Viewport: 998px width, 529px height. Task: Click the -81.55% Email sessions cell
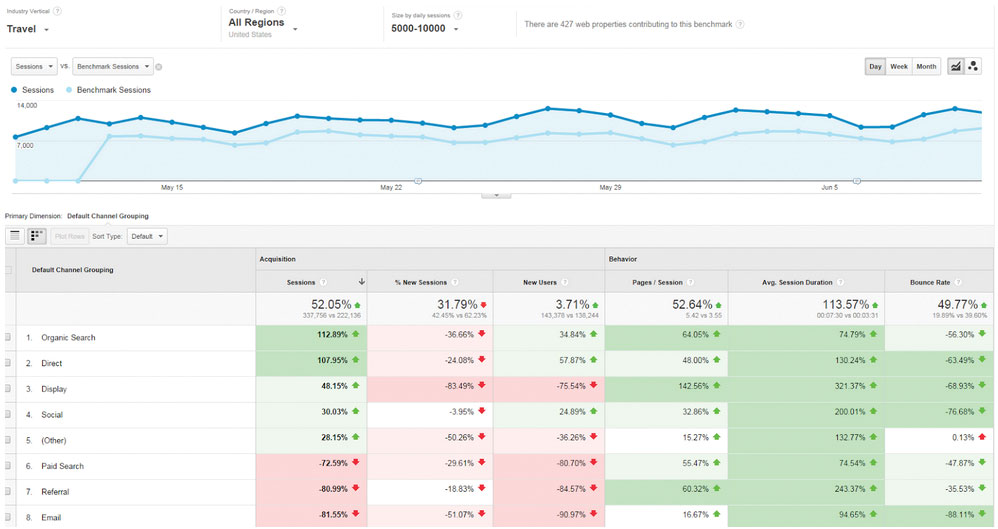coord(311,516)
